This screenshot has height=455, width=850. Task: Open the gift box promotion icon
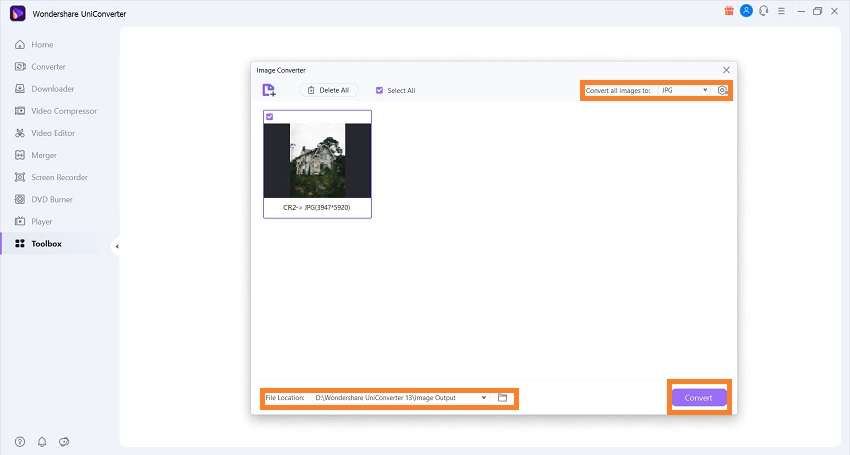click(729, 11)
